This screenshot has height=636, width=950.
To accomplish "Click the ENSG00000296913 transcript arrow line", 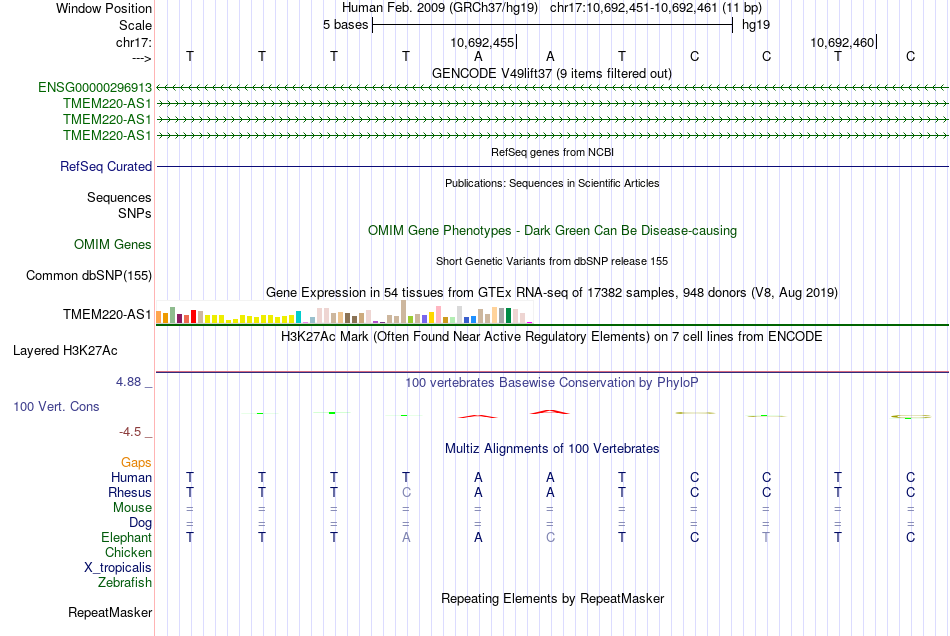I will tap(553, 88).
